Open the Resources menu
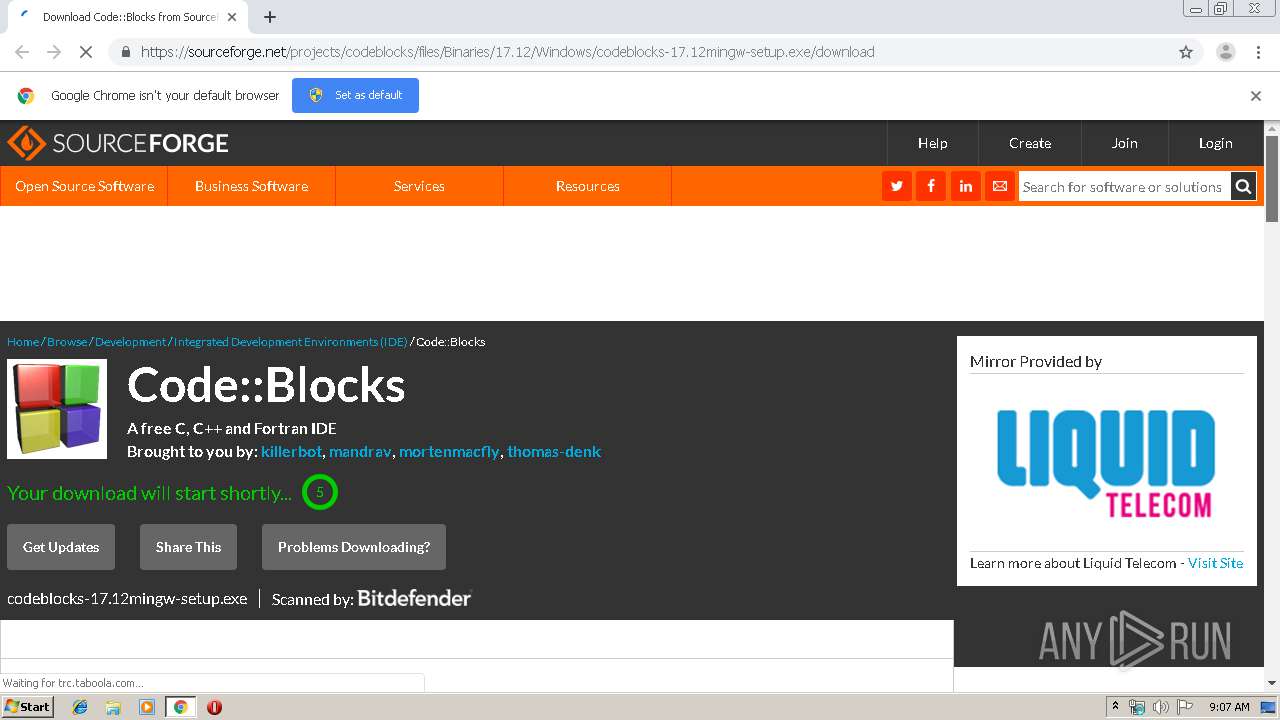This screenshot has width=1280, height=720. [588, 186]
